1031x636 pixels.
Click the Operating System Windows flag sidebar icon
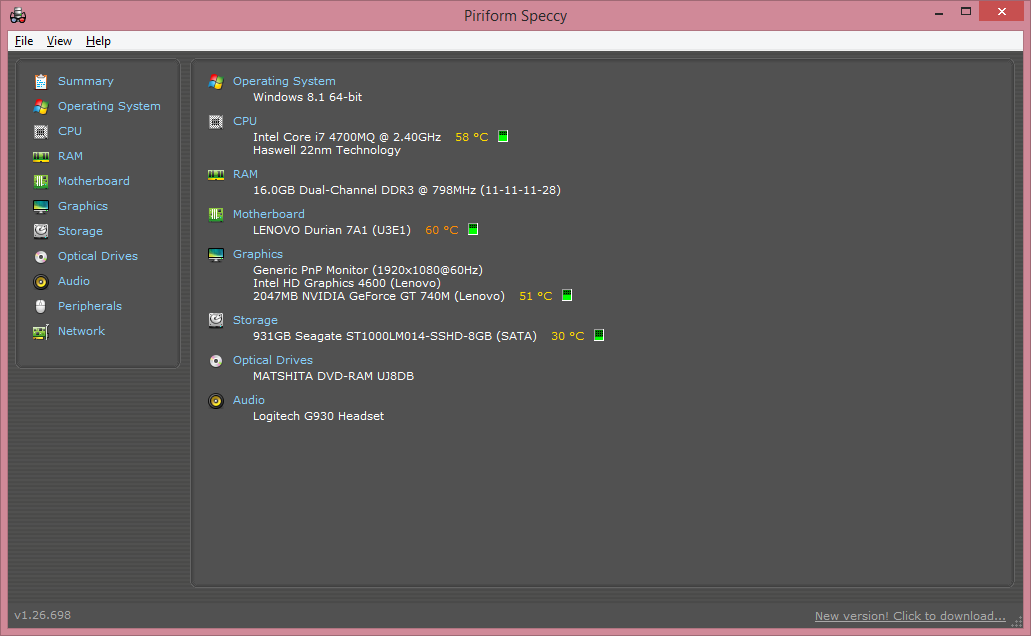[x=41, y=107]
